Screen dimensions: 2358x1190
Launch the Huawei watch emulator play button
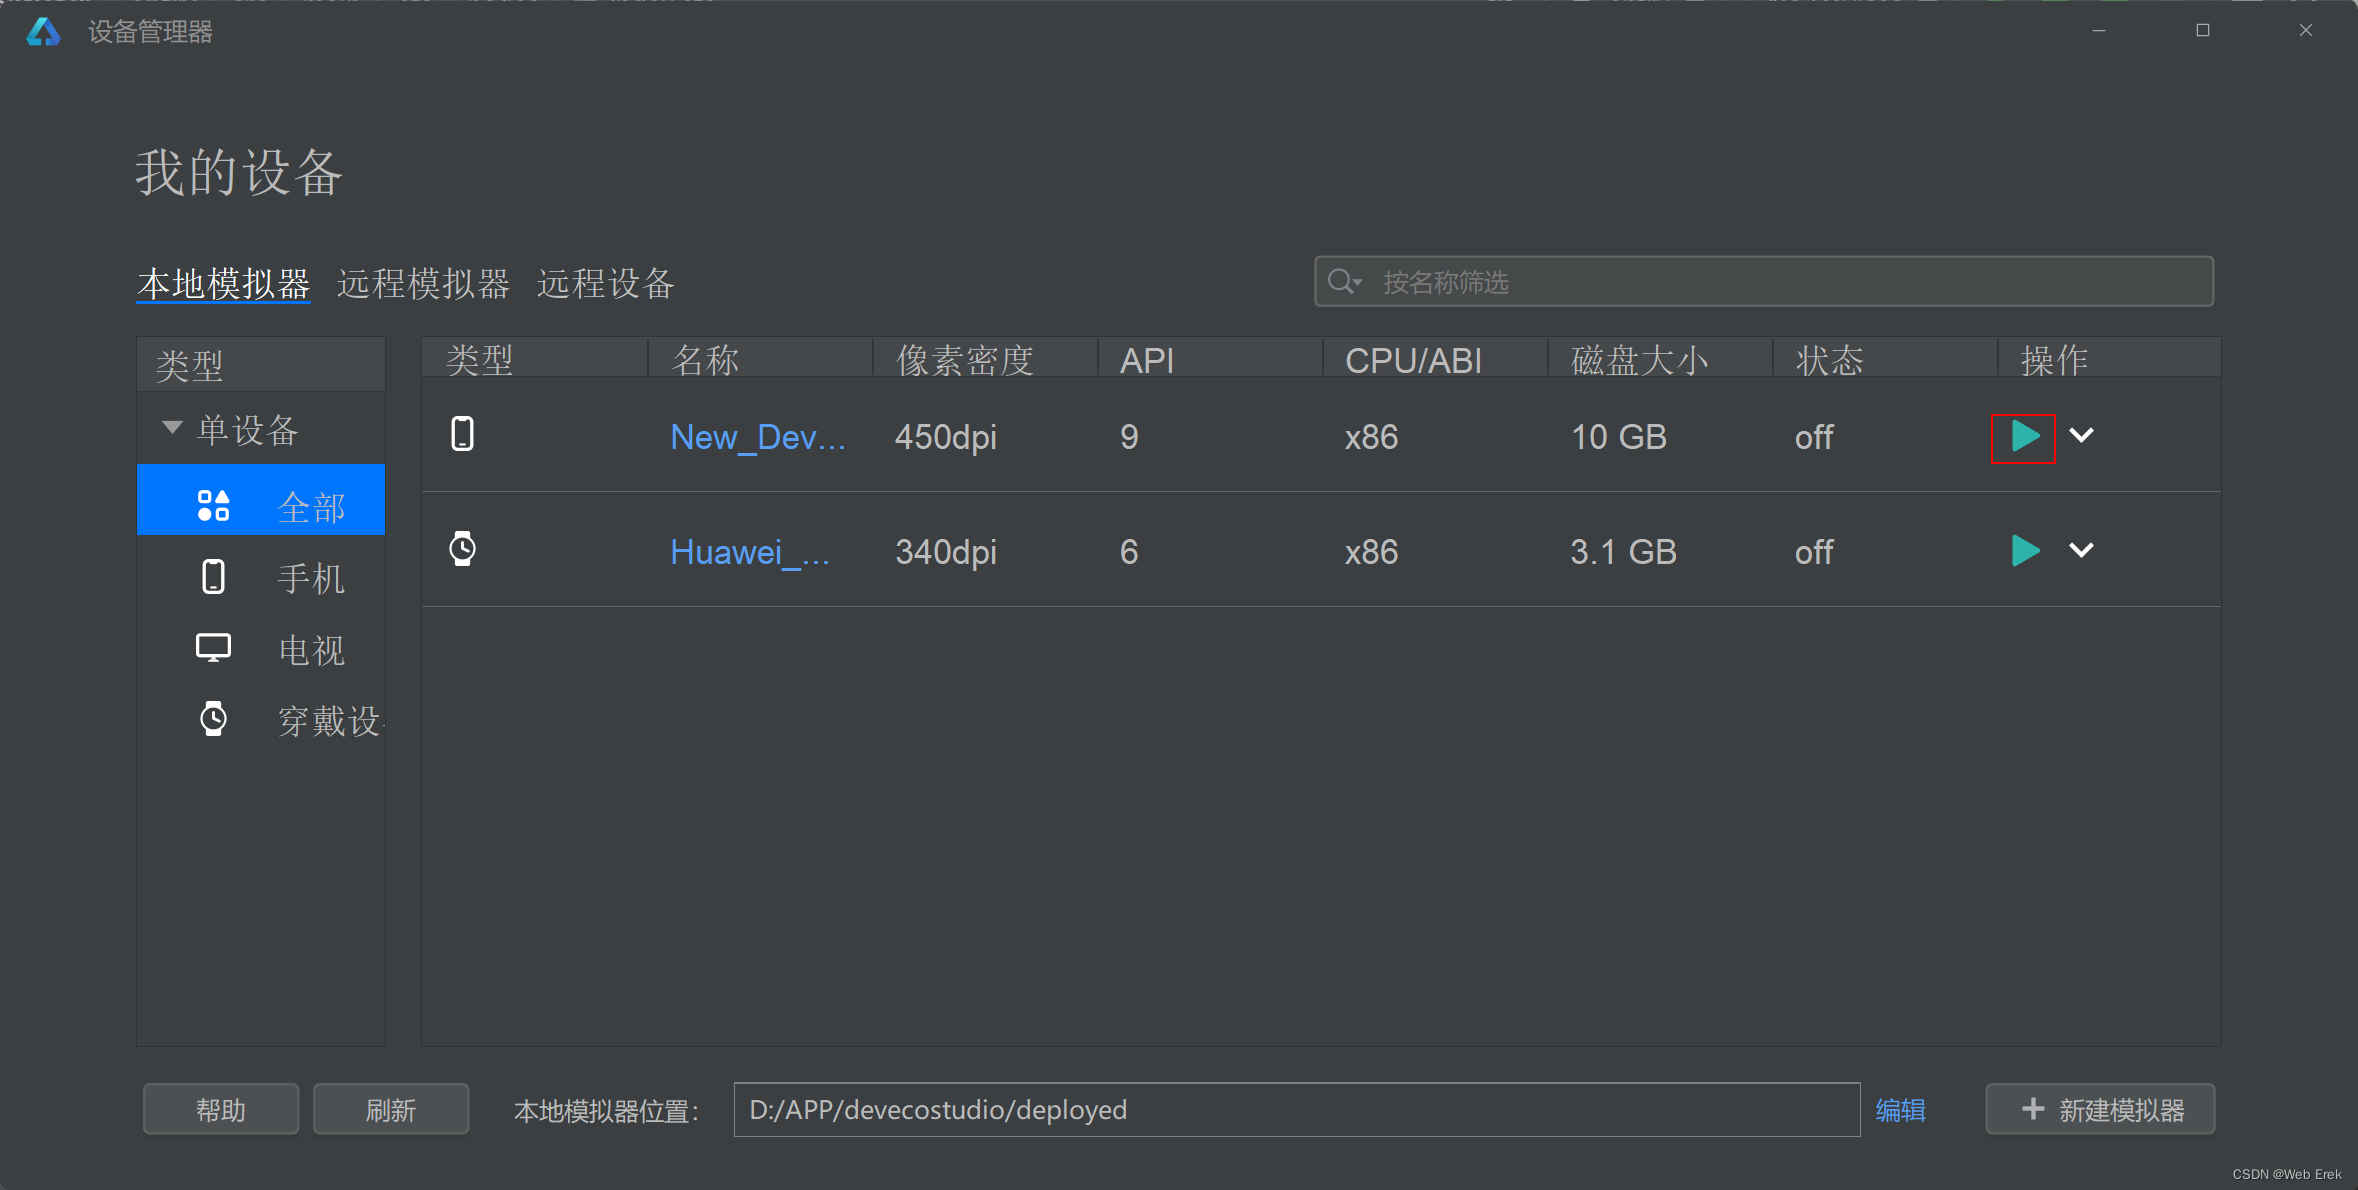(2024, 551)
